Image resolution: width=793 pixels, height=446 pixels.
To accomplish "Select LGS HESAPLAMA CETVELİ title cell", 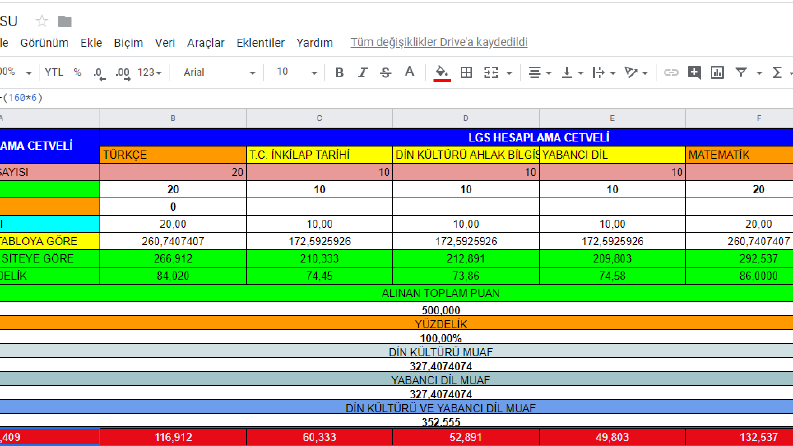I will (x=446, y=138).
